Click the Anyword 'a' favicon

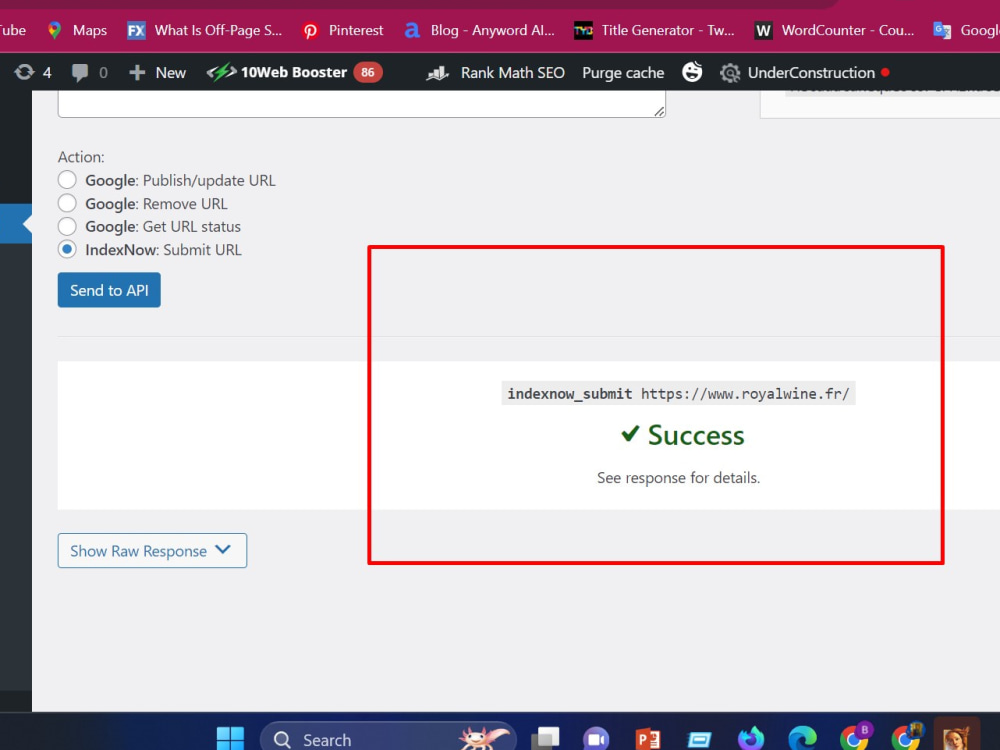[x=412, y=30]
